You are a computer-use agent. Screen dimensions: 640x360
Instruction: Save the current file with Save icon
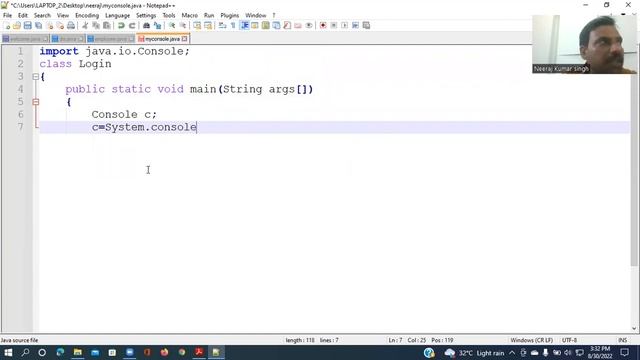[x=27, y=26]
